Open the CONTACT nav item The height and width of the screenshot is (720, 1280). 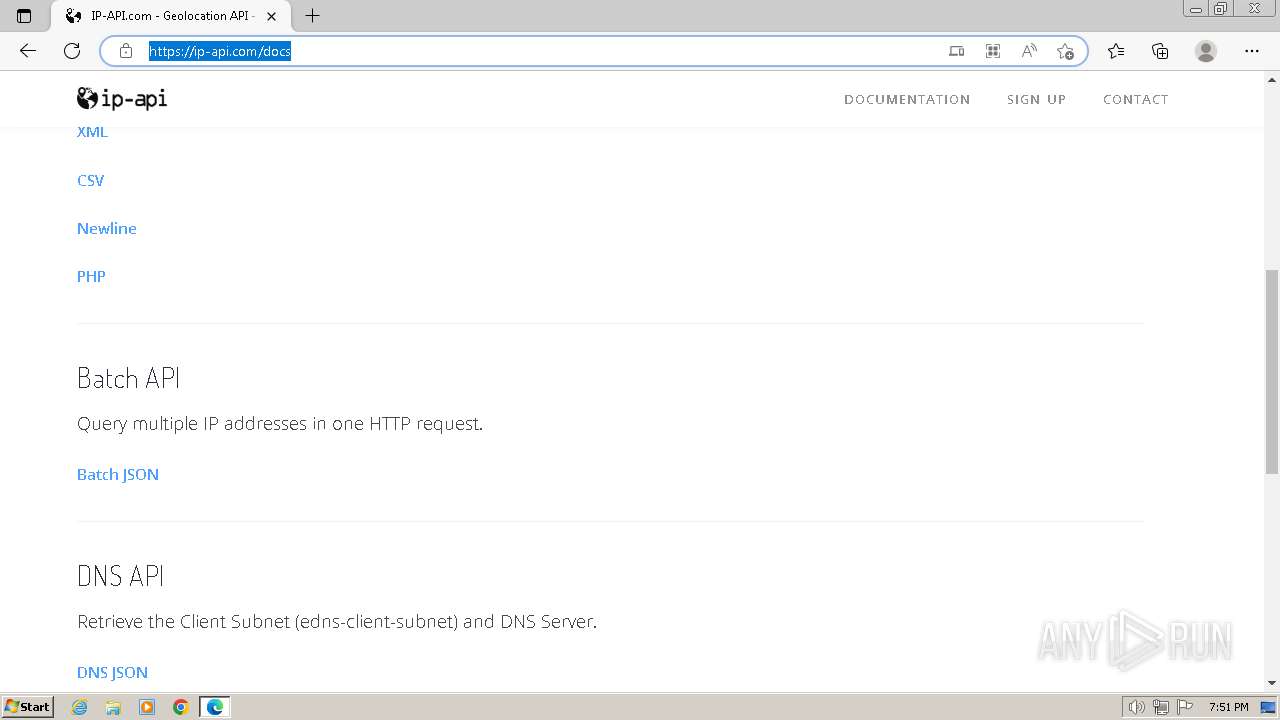(1135, 99)
